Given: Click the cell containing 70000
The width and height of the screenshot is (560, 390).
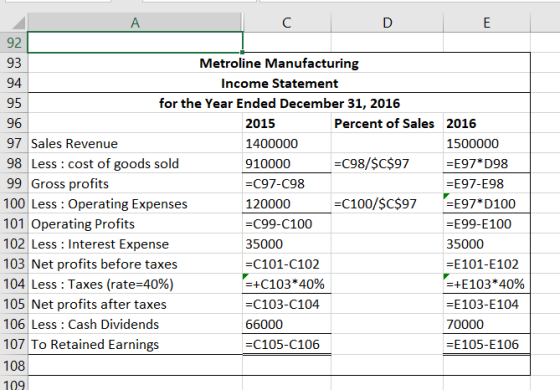Looking at the screenshot, I should pyautogui.click(x=487, y=325).
